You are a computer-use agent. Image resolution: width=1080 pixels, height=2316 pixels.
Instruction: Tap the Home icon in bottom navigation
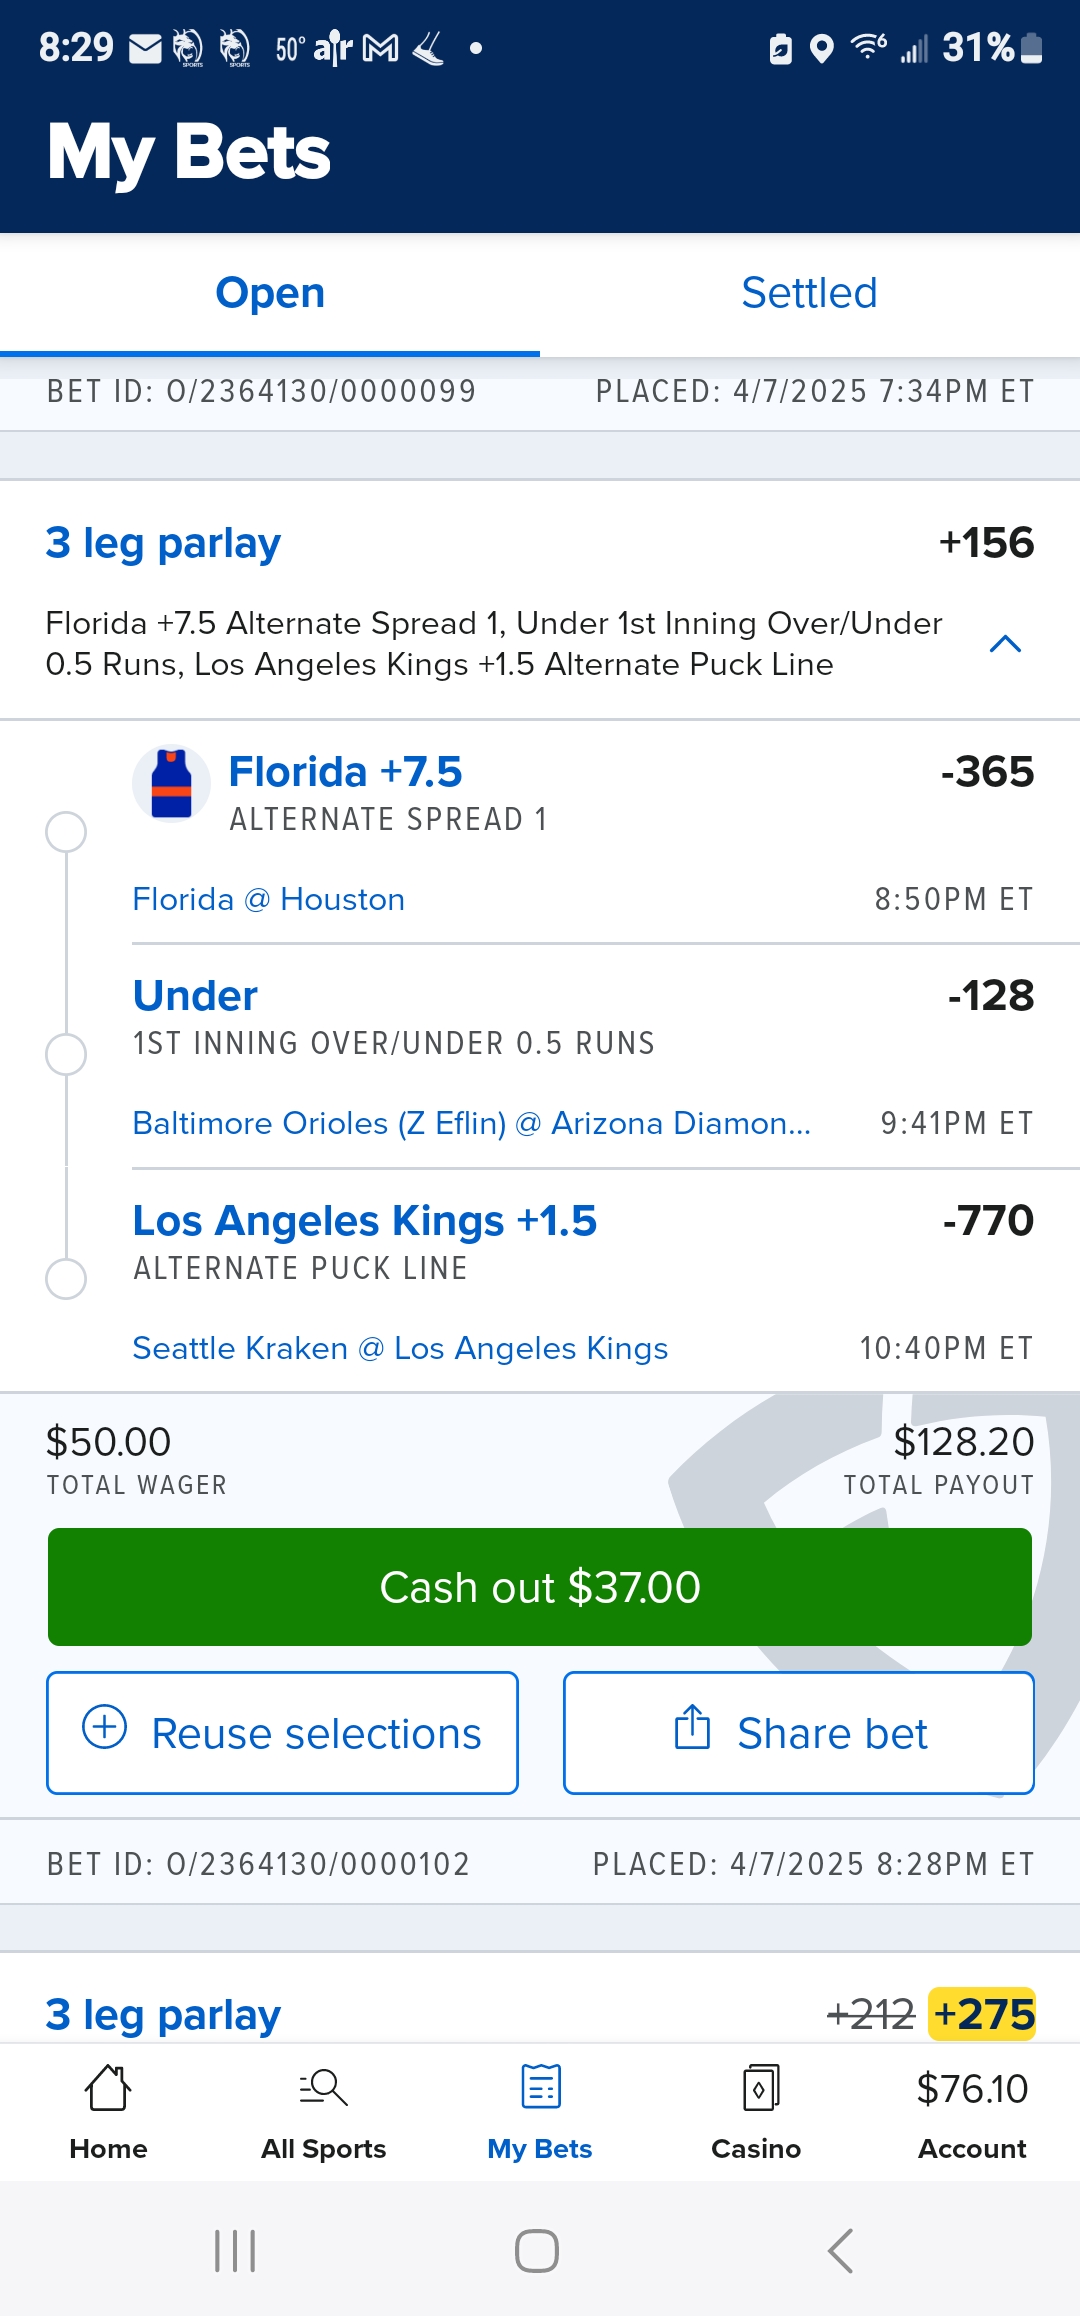click(108, 2088)
